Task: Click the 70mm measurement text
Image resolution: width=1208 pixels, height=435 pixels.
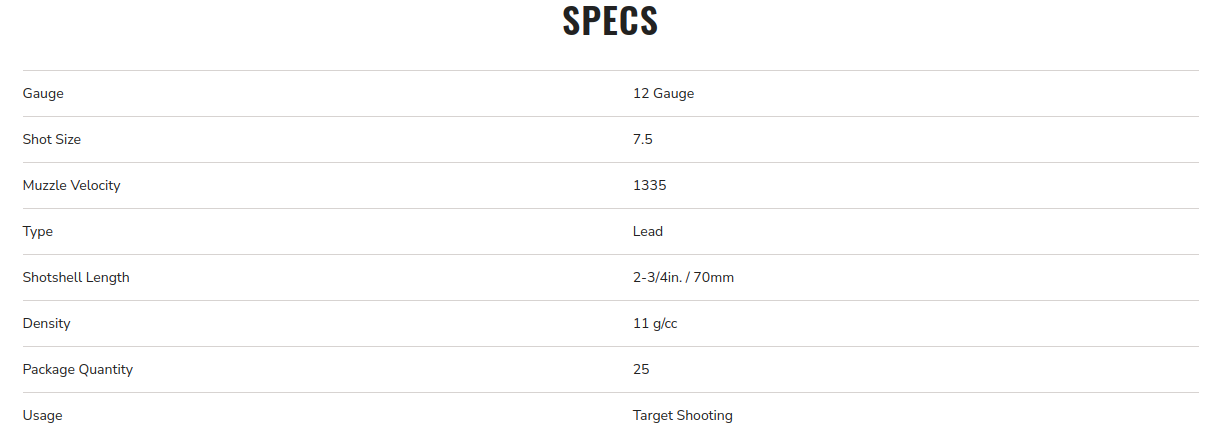Action: [715, 277]
